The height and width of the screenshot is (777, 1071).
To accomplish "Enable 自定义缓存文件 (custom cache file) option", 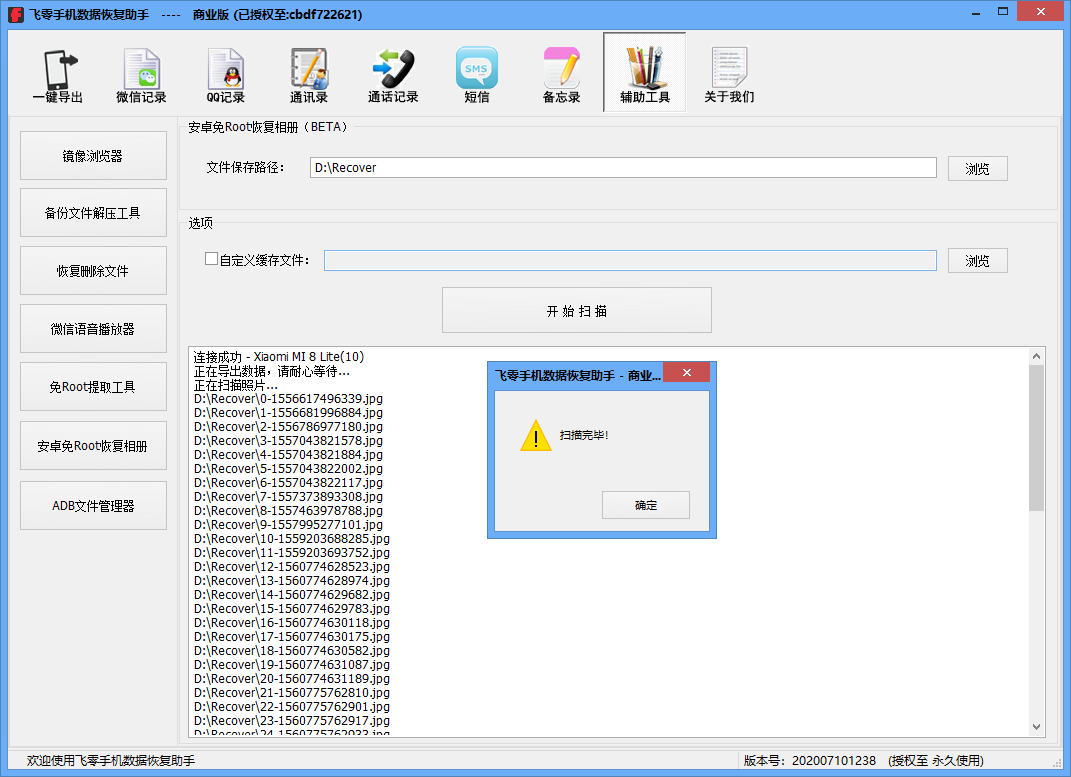I will 210,258.
